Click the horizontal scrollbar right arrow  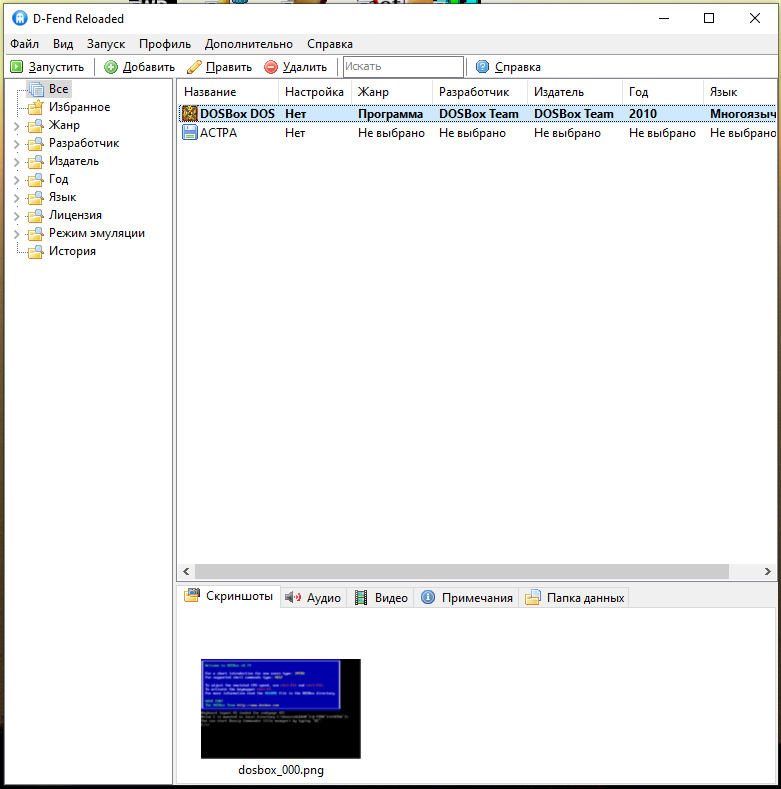point(767,571)
